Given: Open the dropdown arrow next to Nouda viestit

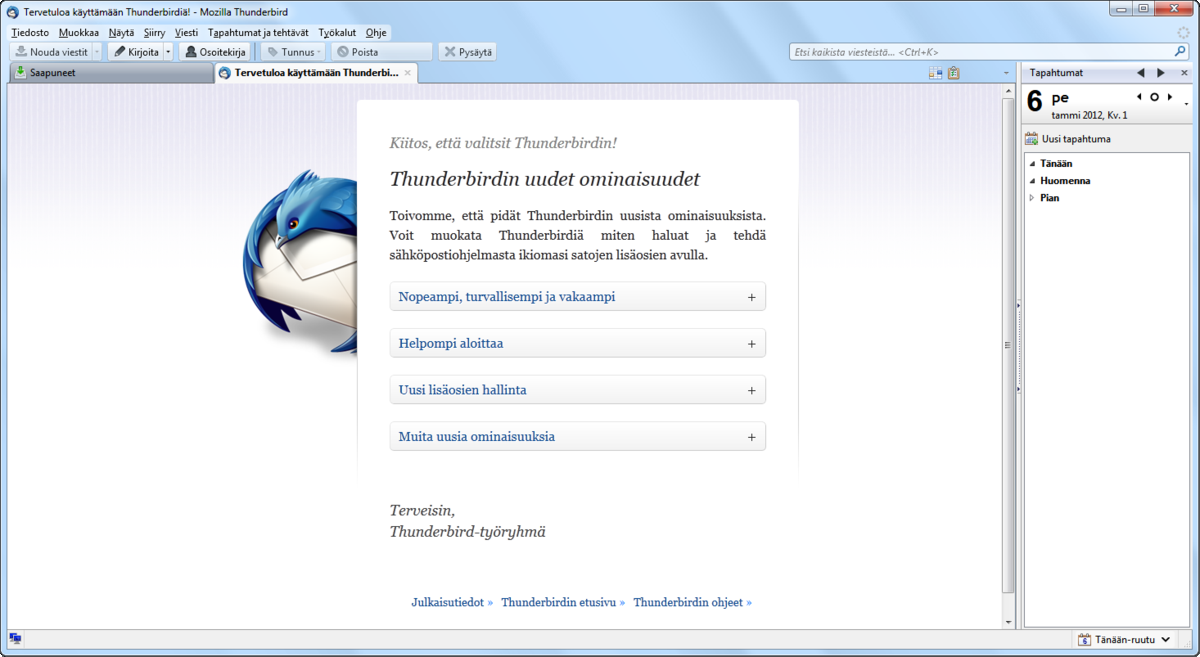Looking at the screenshot, I should pyautogui.click(x=97, y=52).
